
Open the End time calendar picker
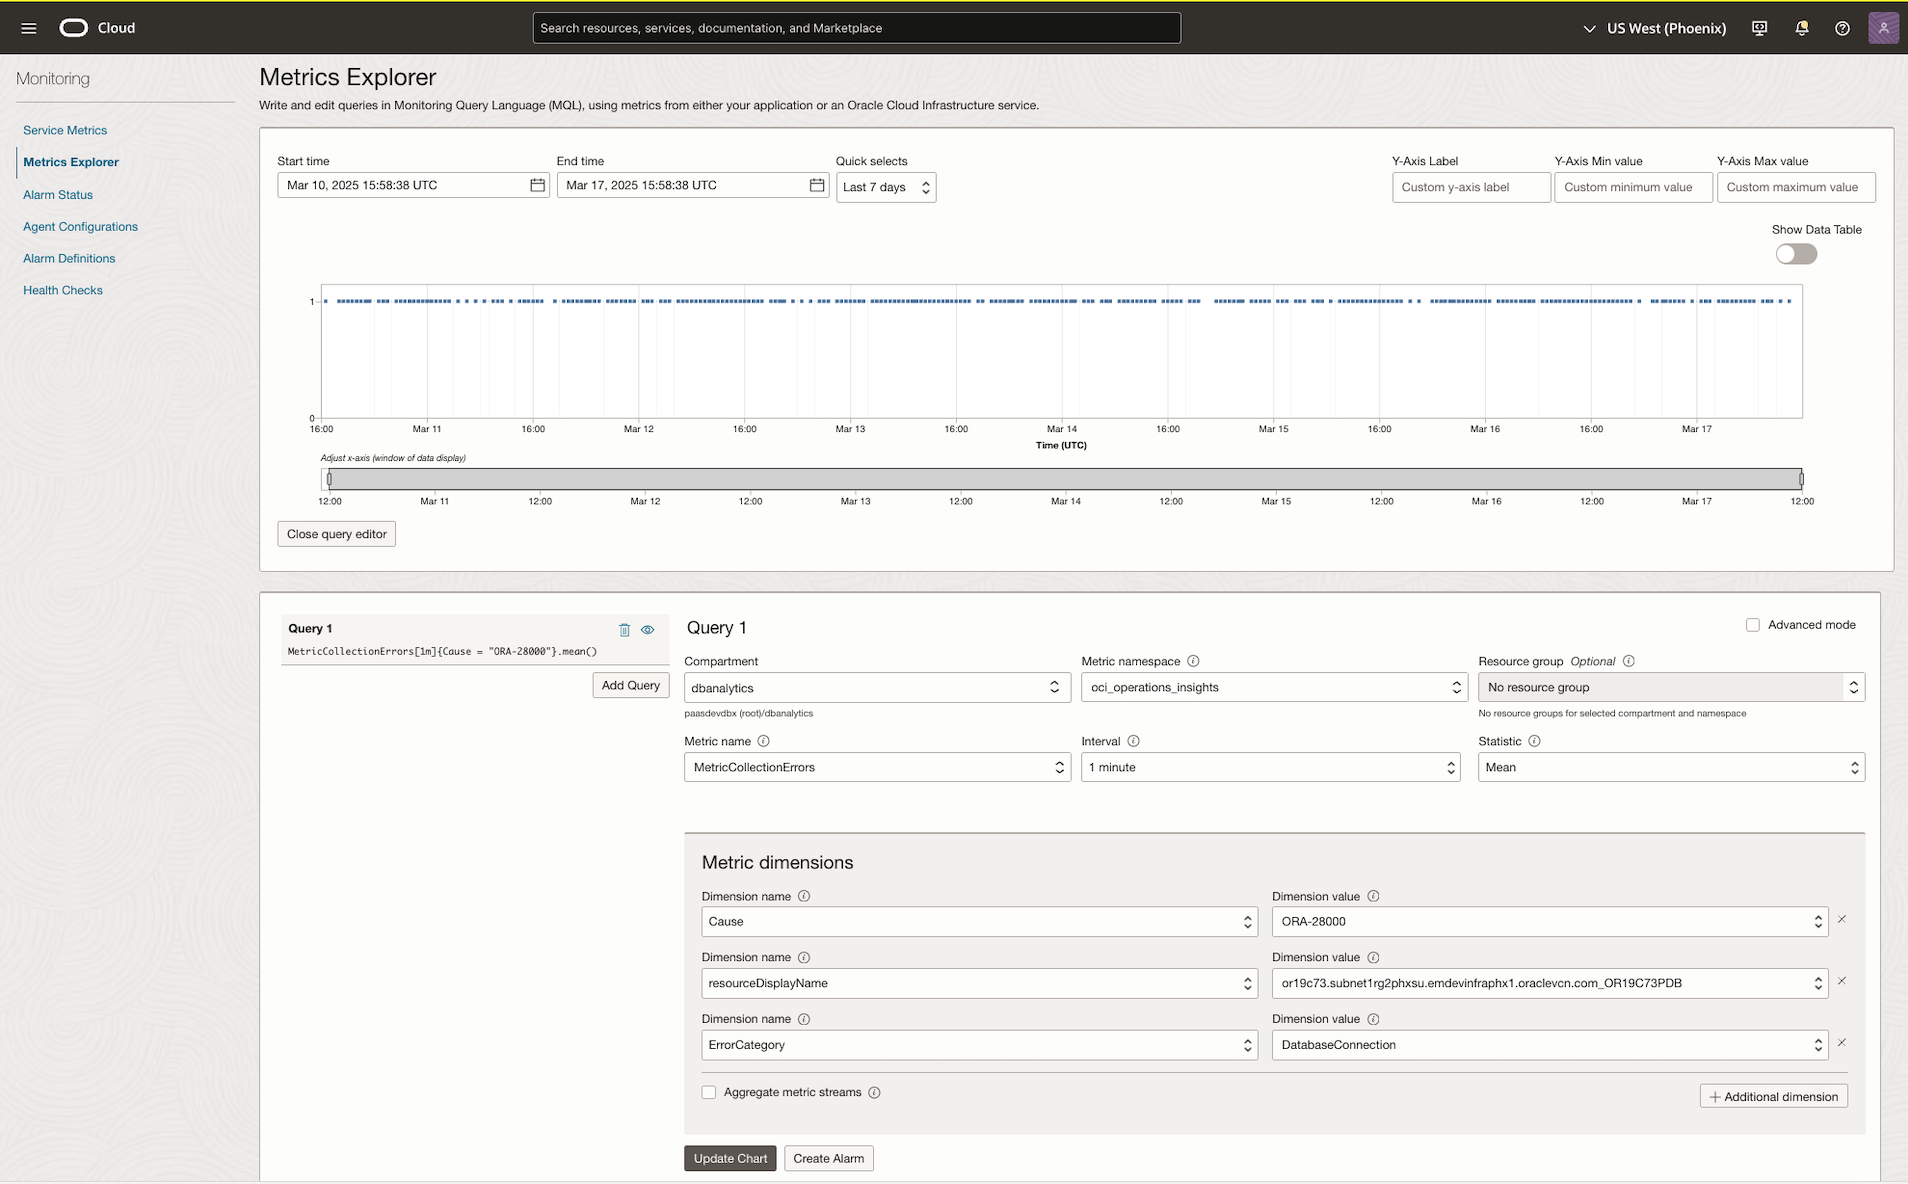[x=816, y=185]
